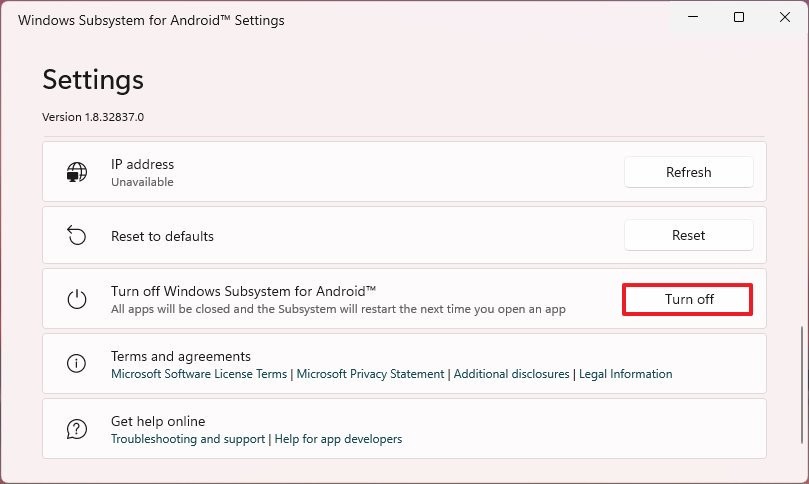Open Help for app developers link
The width and height of the screenshot is (809, 484).
coord(338,439)
